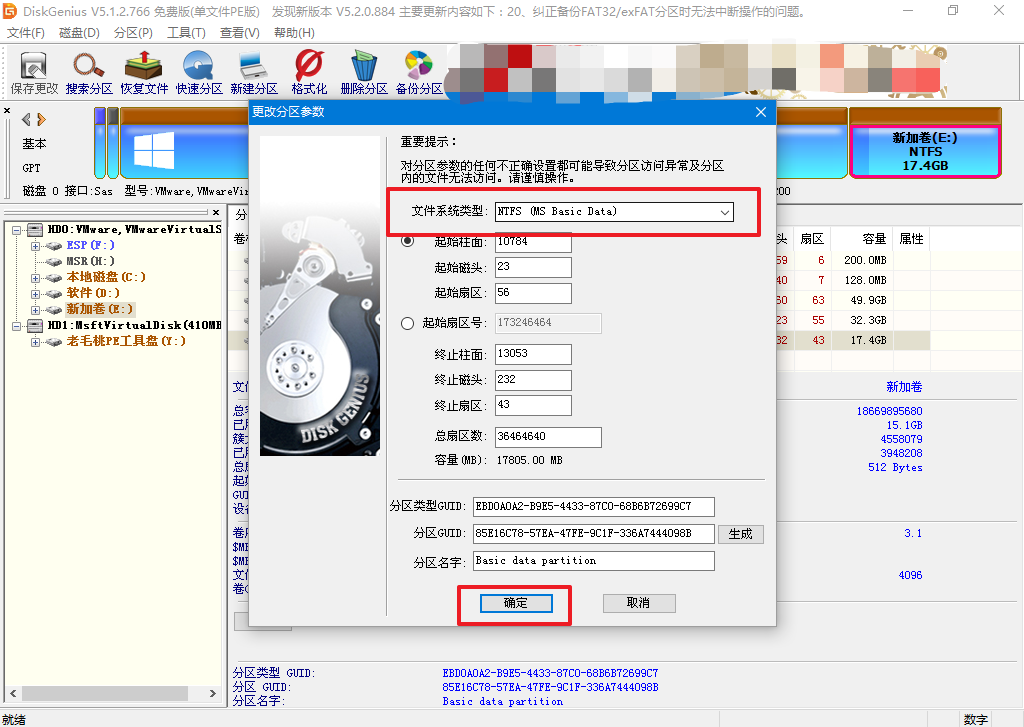
Task: Click the 扇区 column header
Action: 812,239
